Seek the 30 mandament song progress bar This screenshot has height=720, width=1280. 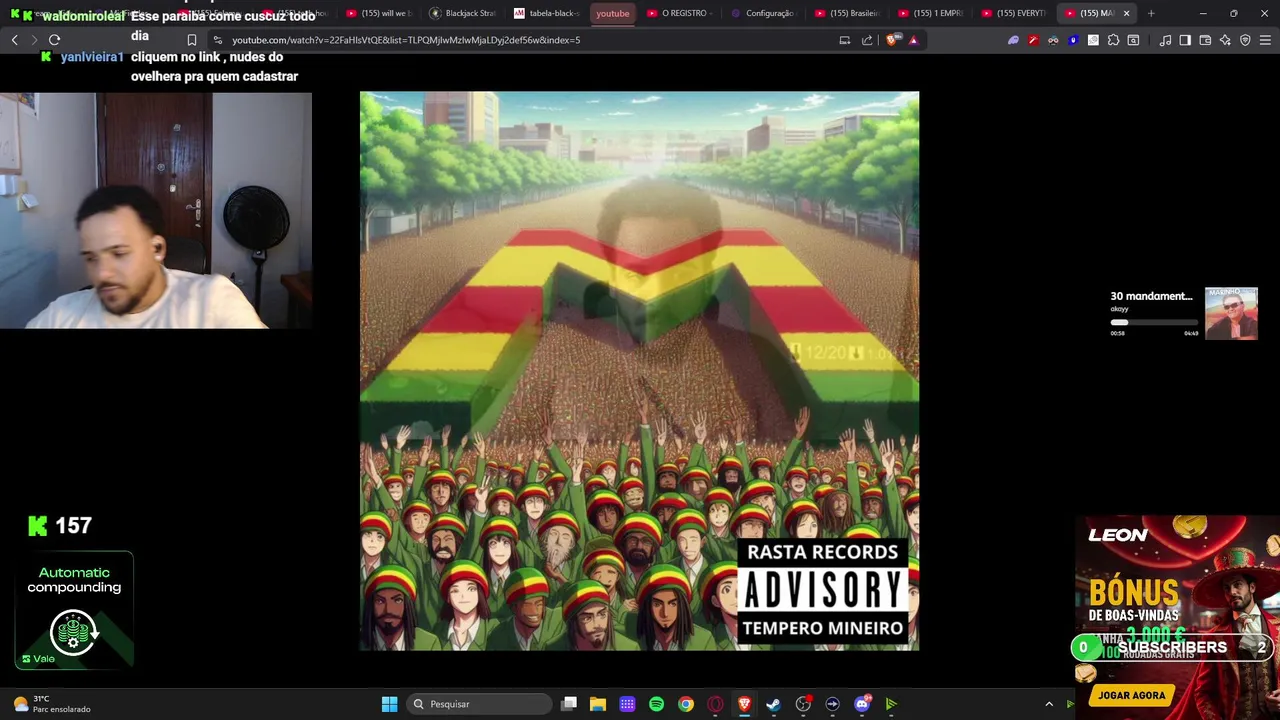click(1154, 322)
